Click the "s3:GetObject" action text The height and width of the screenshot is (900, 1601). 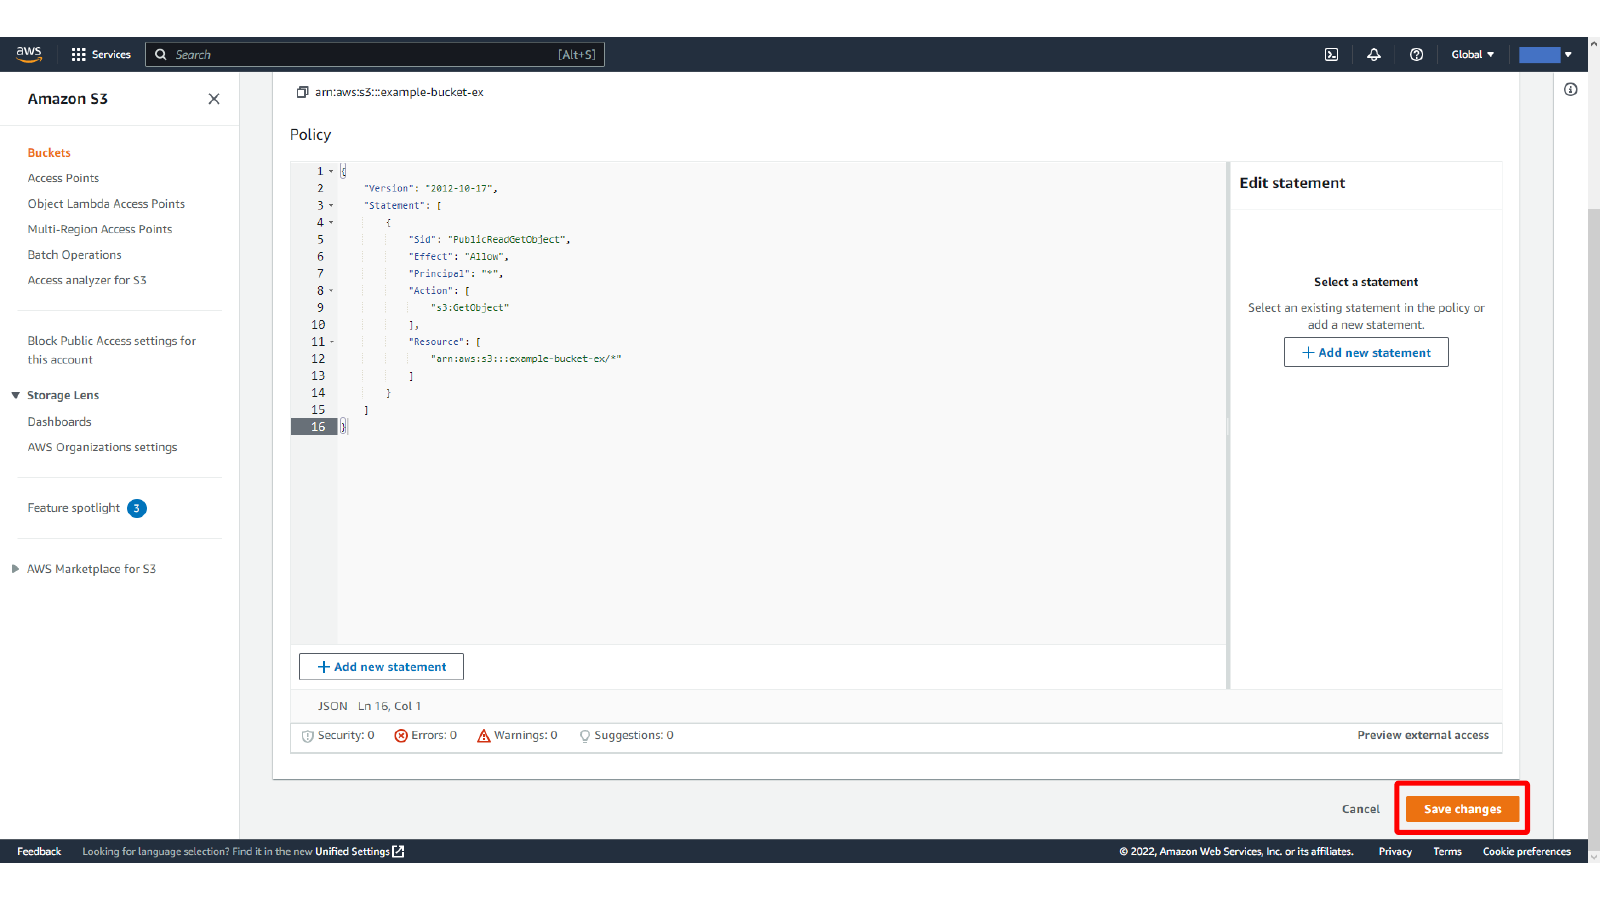[470, 308]
